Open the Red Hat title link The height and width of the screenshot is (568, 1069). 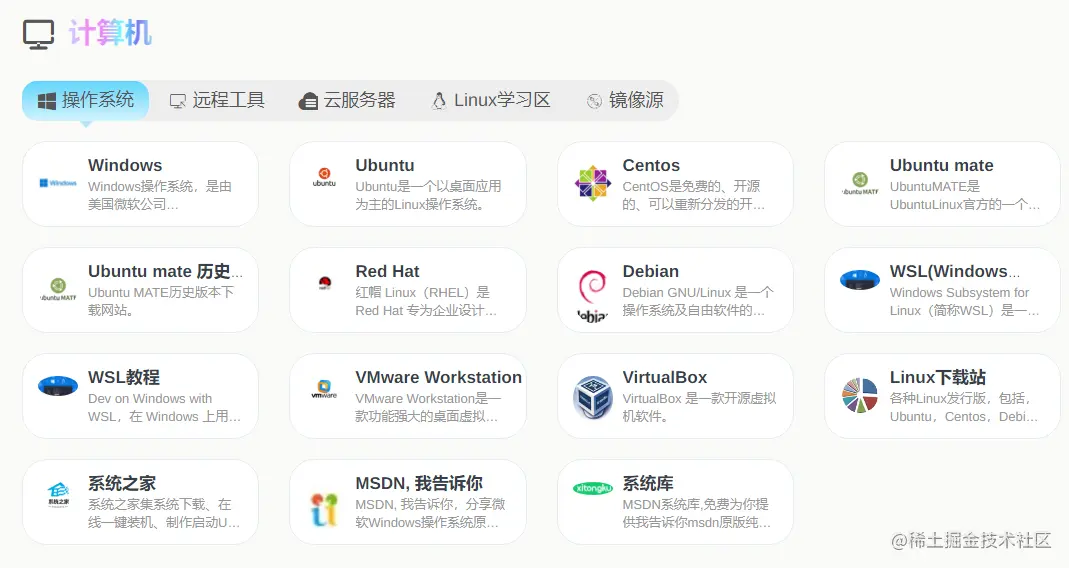pyautogui.click(x=387, y=271)
